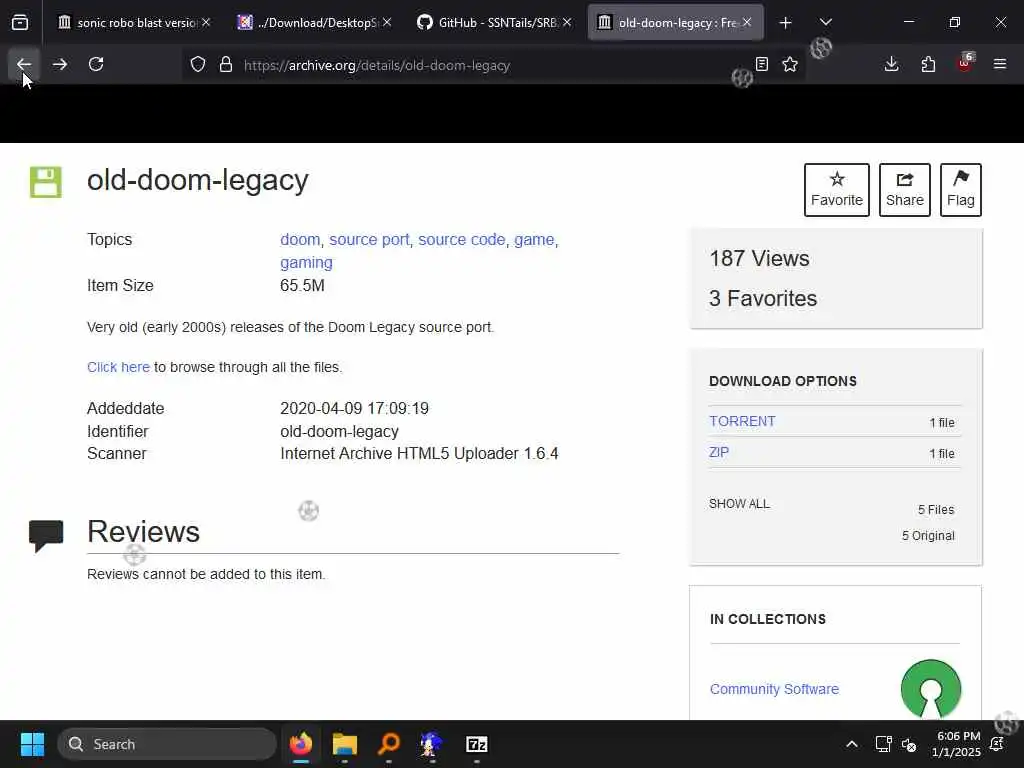Screen dimensions: 1024x768
Task: Toggle reader view icon in address bar
Action: 761,65
